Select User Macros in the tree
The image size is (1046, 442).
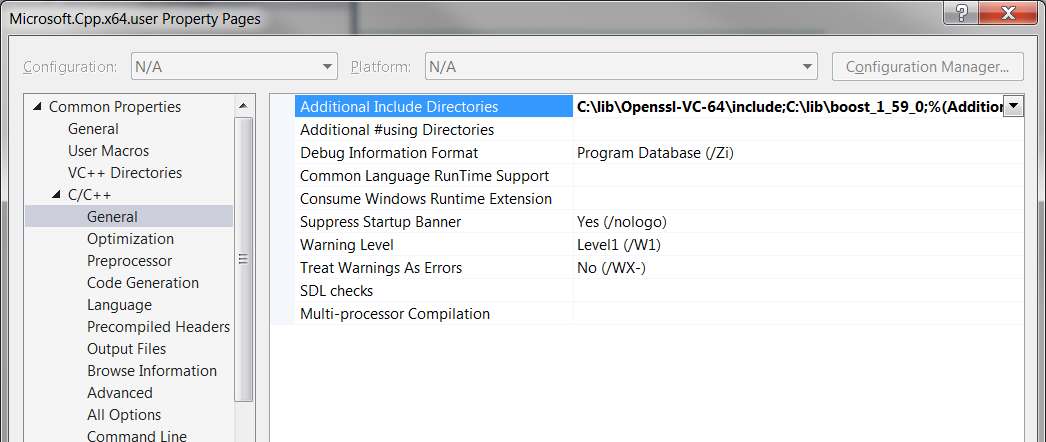point(108,151)
